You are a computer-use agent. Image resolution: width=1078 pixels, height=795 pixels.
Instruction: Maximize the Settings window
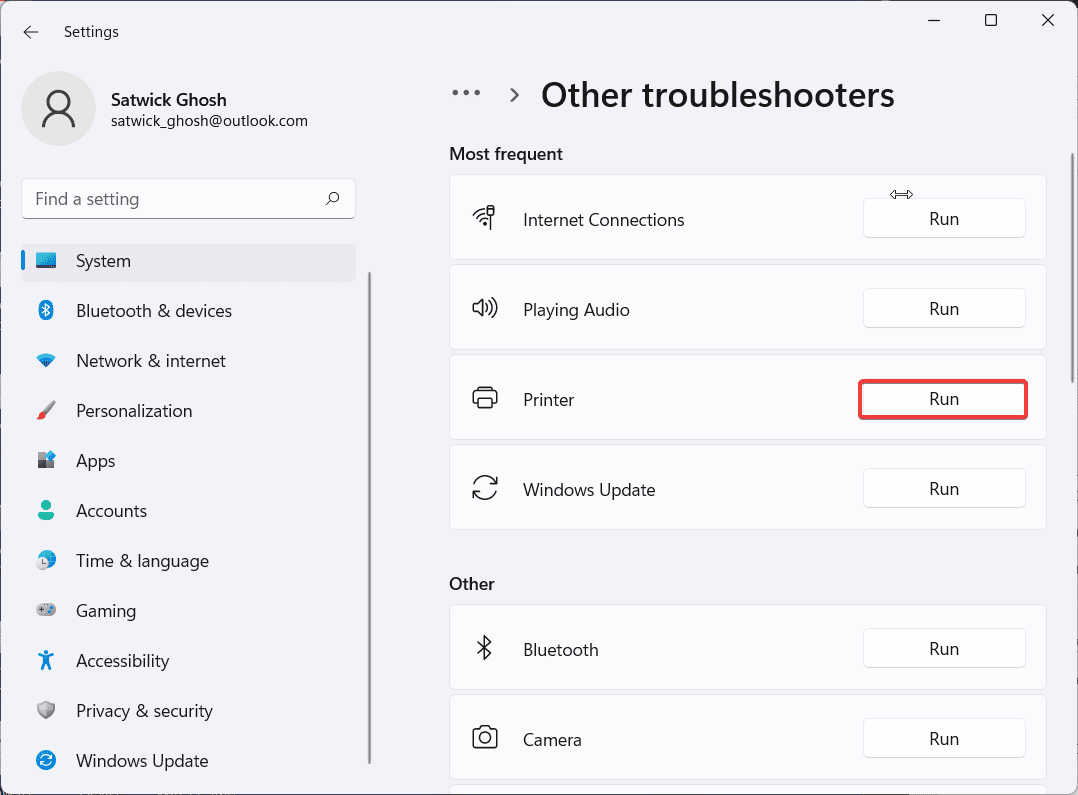991,20
